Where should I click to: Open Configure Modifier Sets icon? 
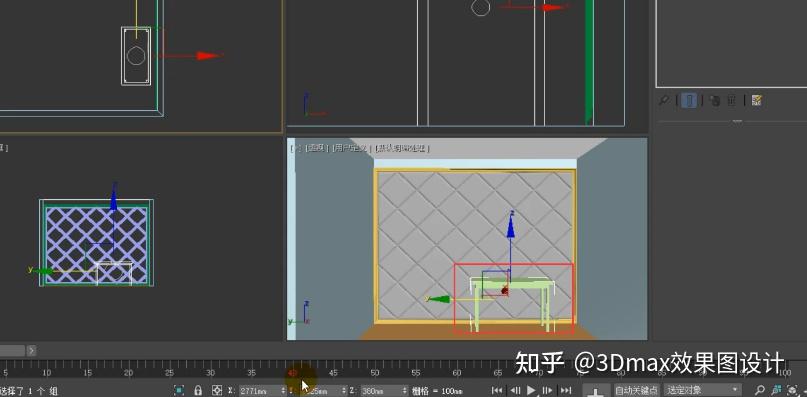click(x=756, y=100)
